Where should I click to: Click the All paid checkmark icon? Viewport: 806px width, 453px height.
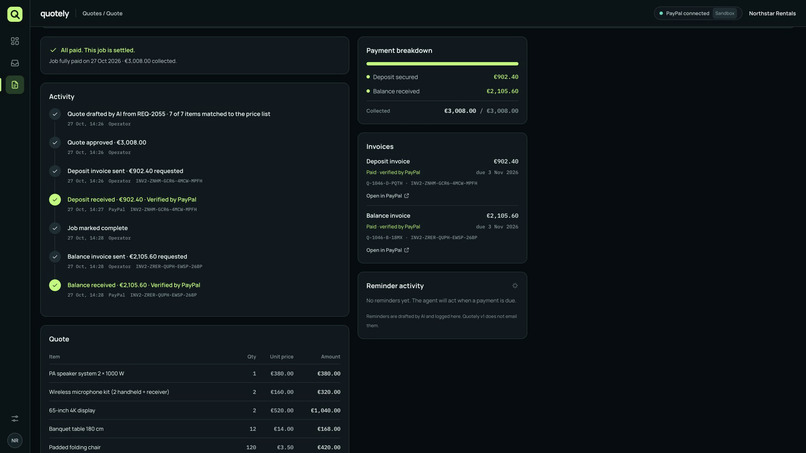click(x=53, y=50)
